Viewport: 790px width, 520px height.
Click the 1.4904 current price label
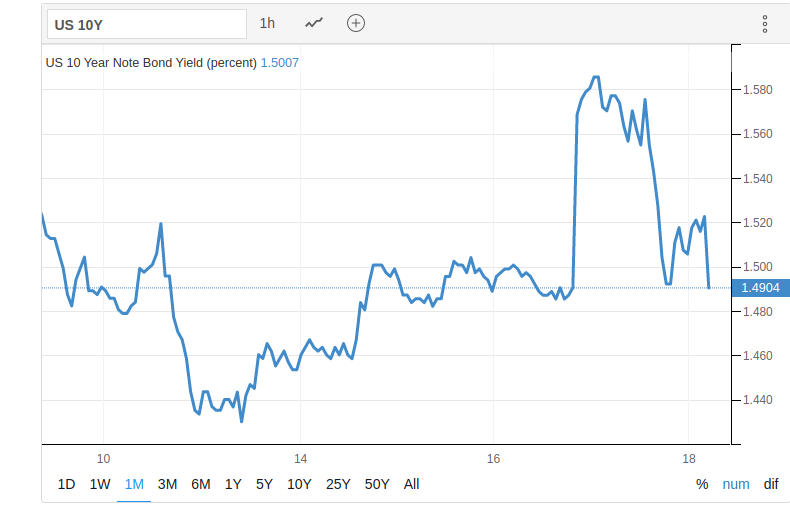pos(758,288)
